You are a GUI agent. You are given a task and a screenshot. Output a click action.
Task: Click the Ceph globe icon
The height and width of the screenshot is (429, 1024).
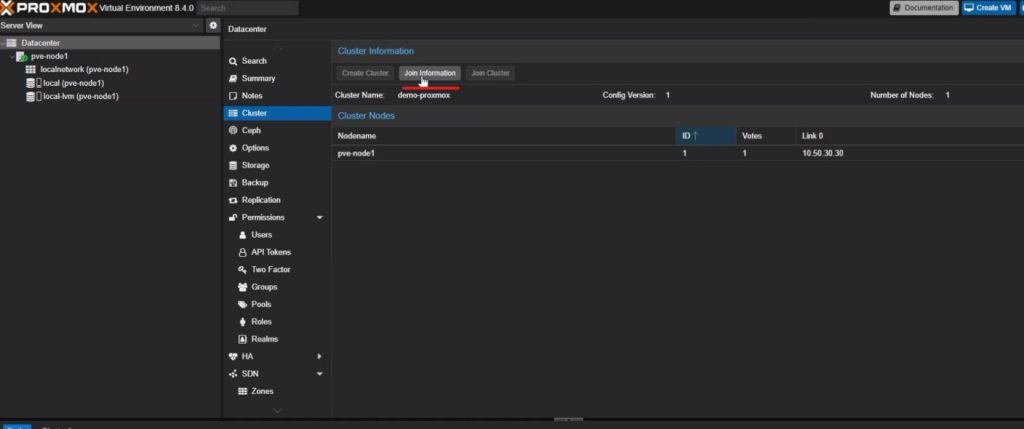coord(233,131)
